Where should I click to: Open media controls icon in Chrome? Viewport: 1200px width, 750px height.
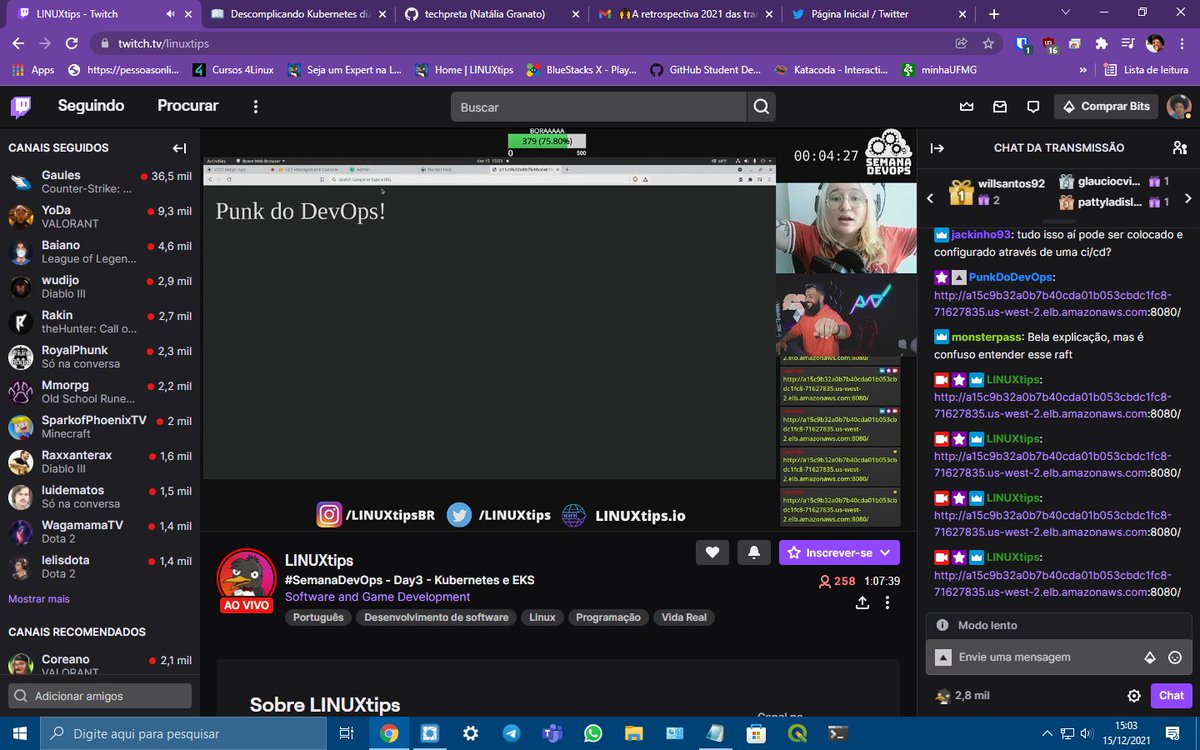click(x=1127, y=44)
